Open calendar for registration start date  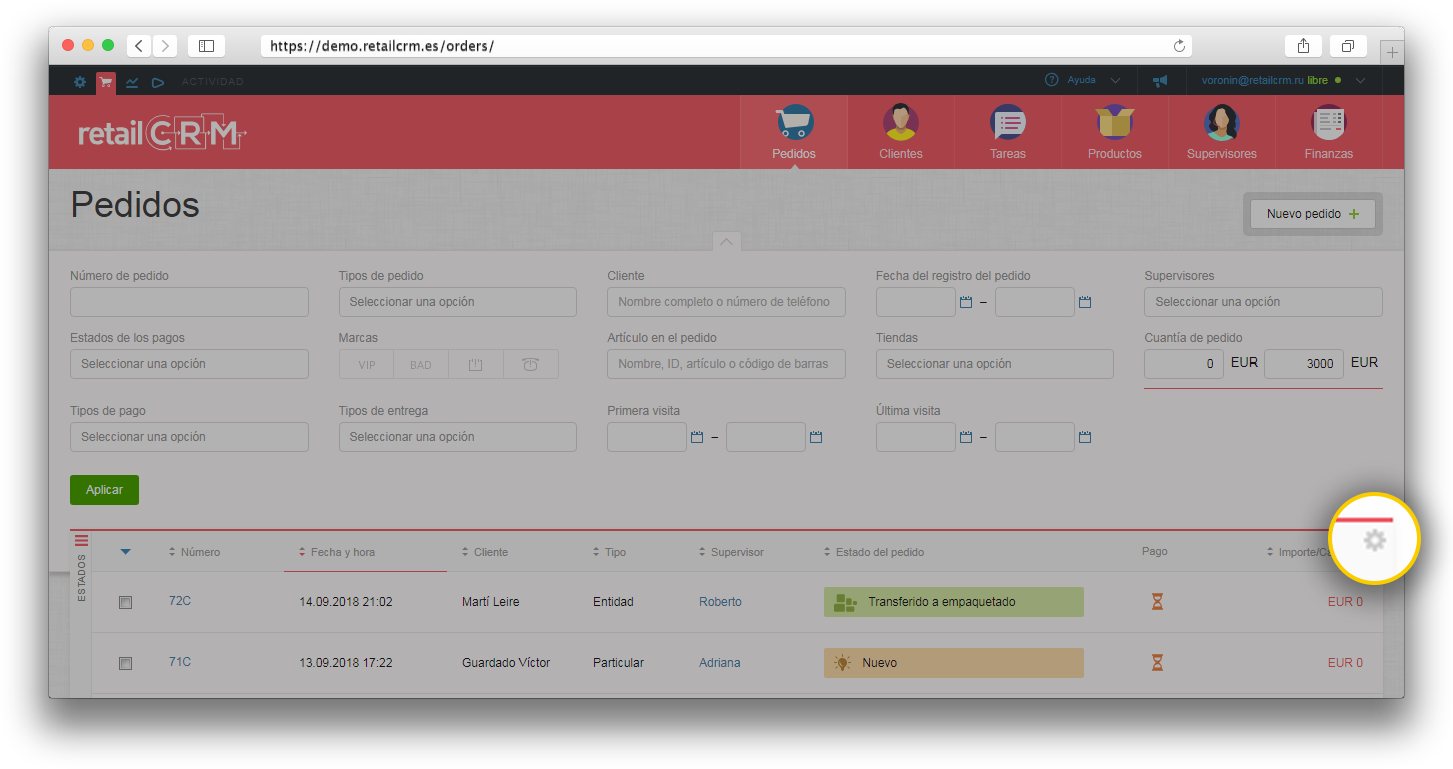966,302
